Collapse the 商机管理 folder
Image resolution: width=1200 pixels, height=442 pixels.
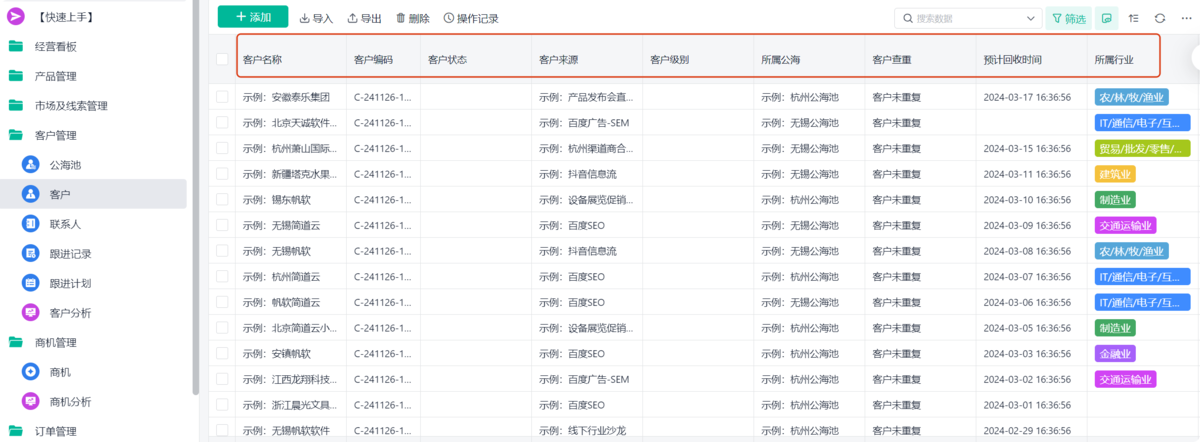(16, 342)
